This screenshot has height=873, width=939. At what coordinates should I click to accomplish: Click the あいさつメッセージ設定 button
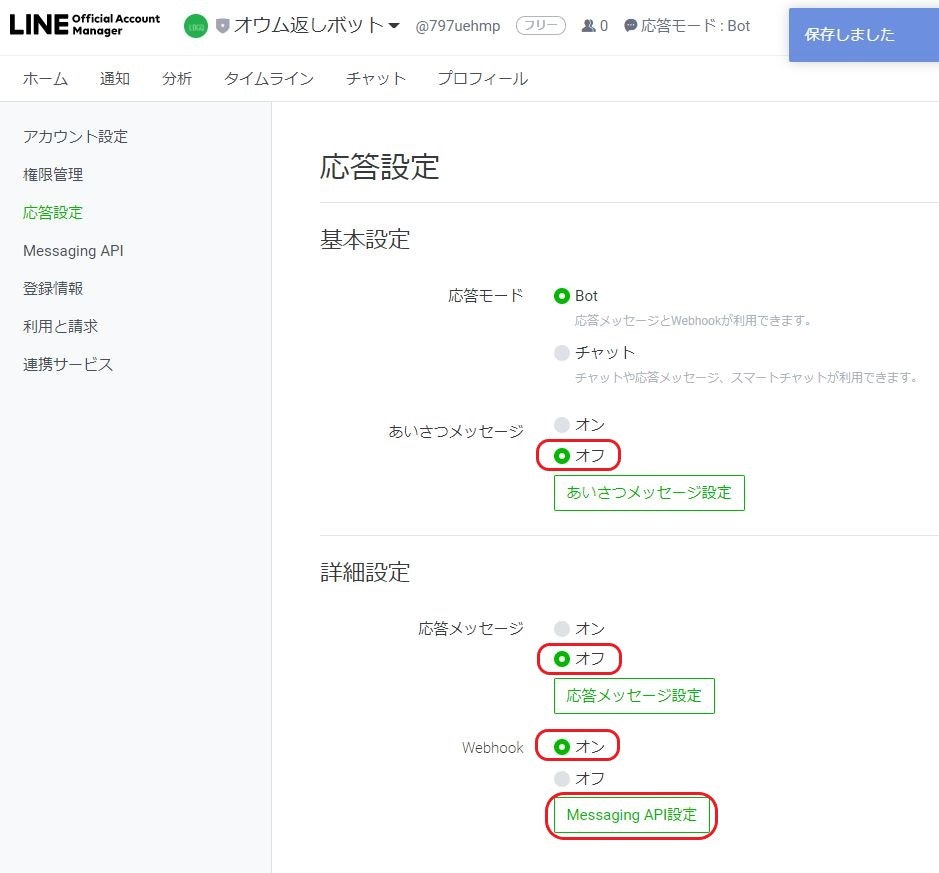point(649,493)
